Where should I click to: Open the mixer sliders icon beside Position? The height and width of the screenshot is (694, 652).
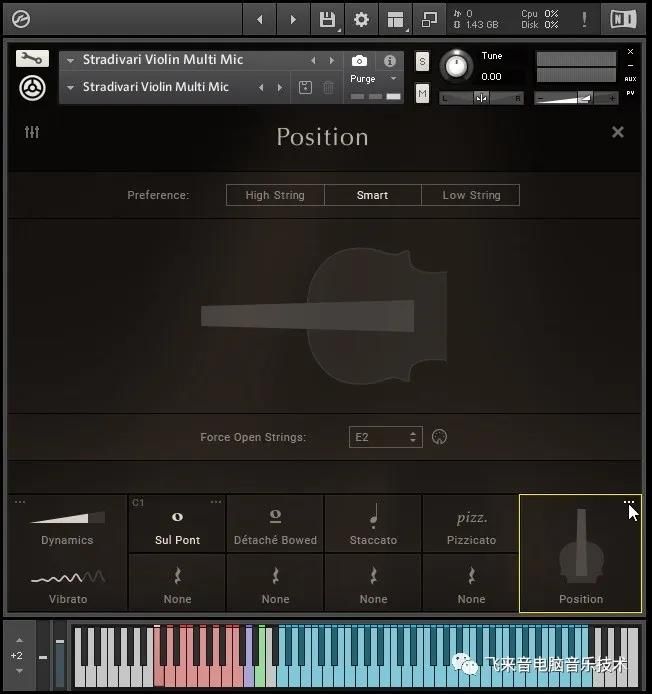tap(32, 131)
